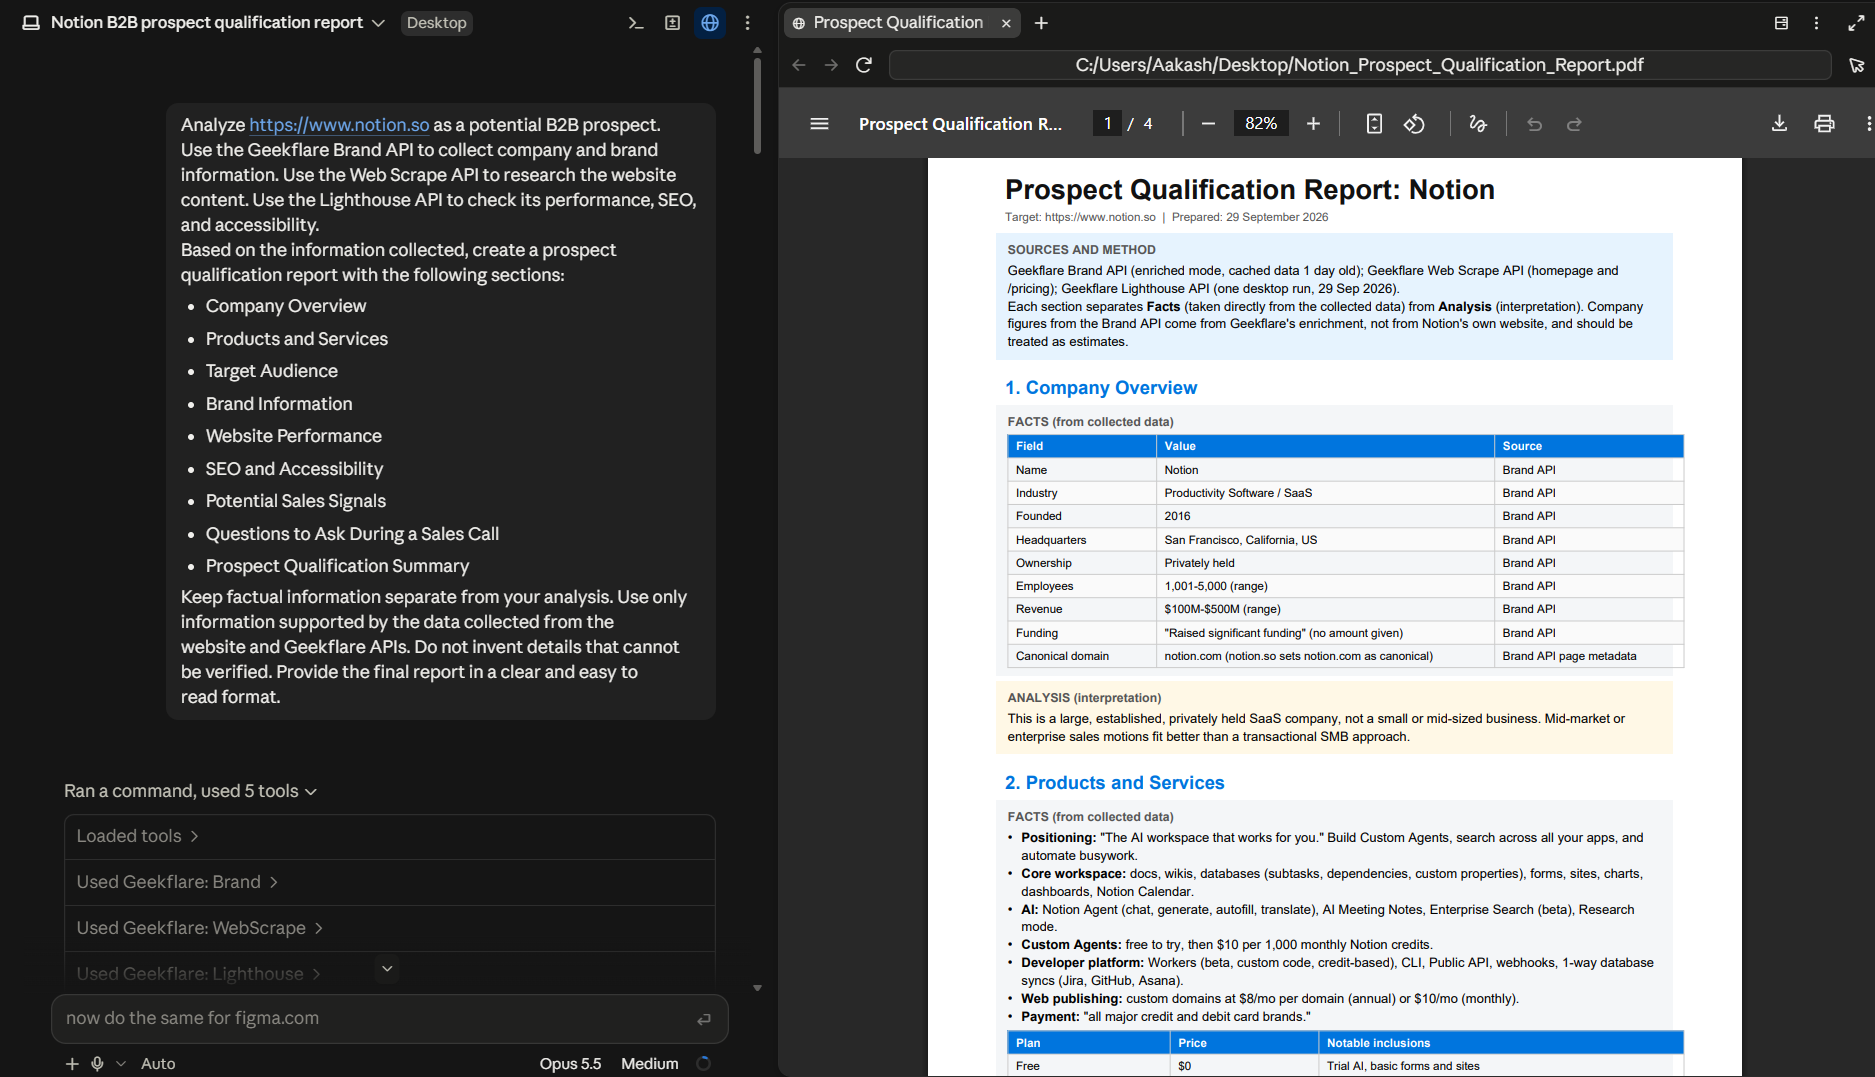Screen dimensions: 1875x1077
Task: Zoom out the PDF with minus
Action: coord(1208,124)
